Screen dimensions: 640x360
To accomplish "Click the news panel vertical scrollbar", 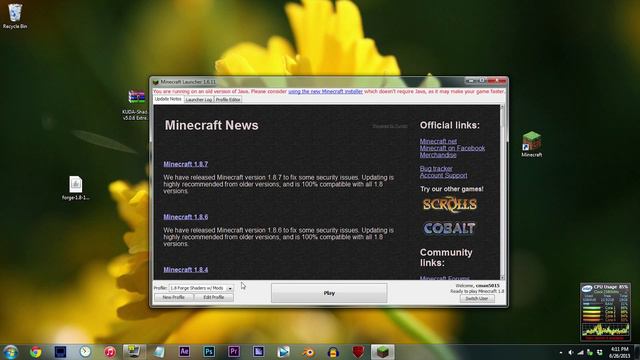I will [502, 192].
